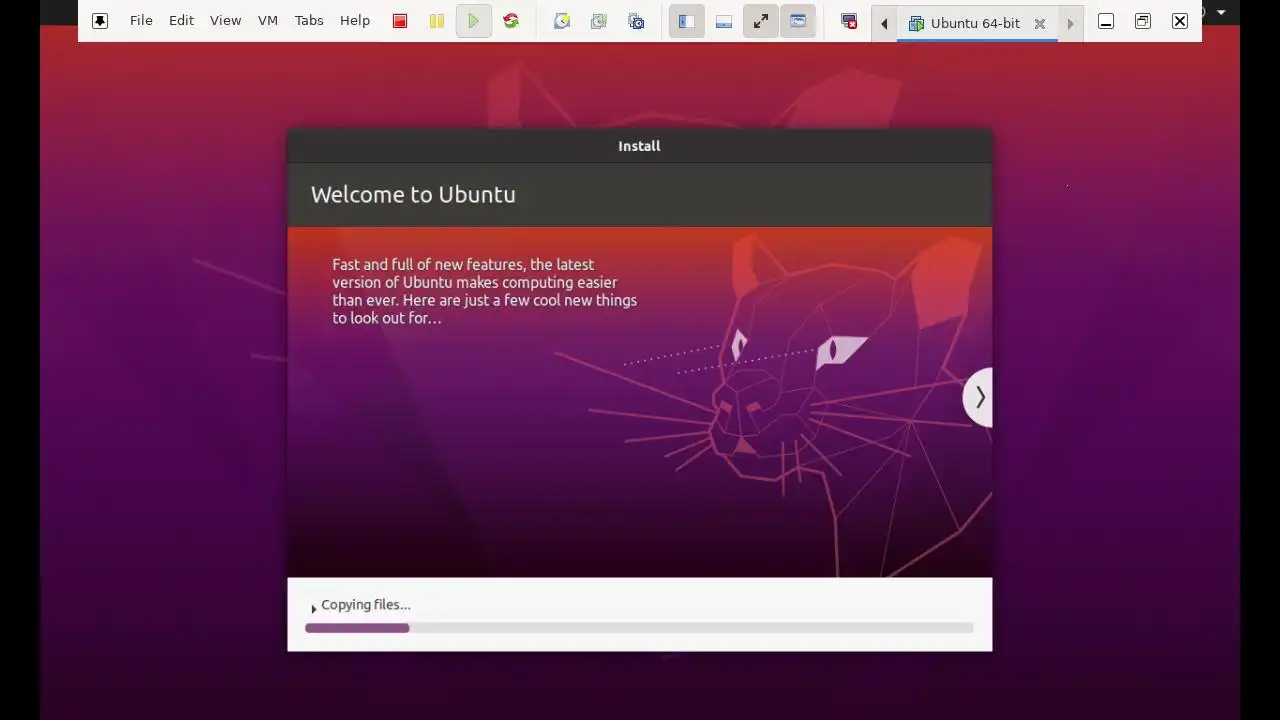Toggle full screen mode icon
Image resolution: width=1280 pixels, height=720 pixels.
(x=761, y=21)
